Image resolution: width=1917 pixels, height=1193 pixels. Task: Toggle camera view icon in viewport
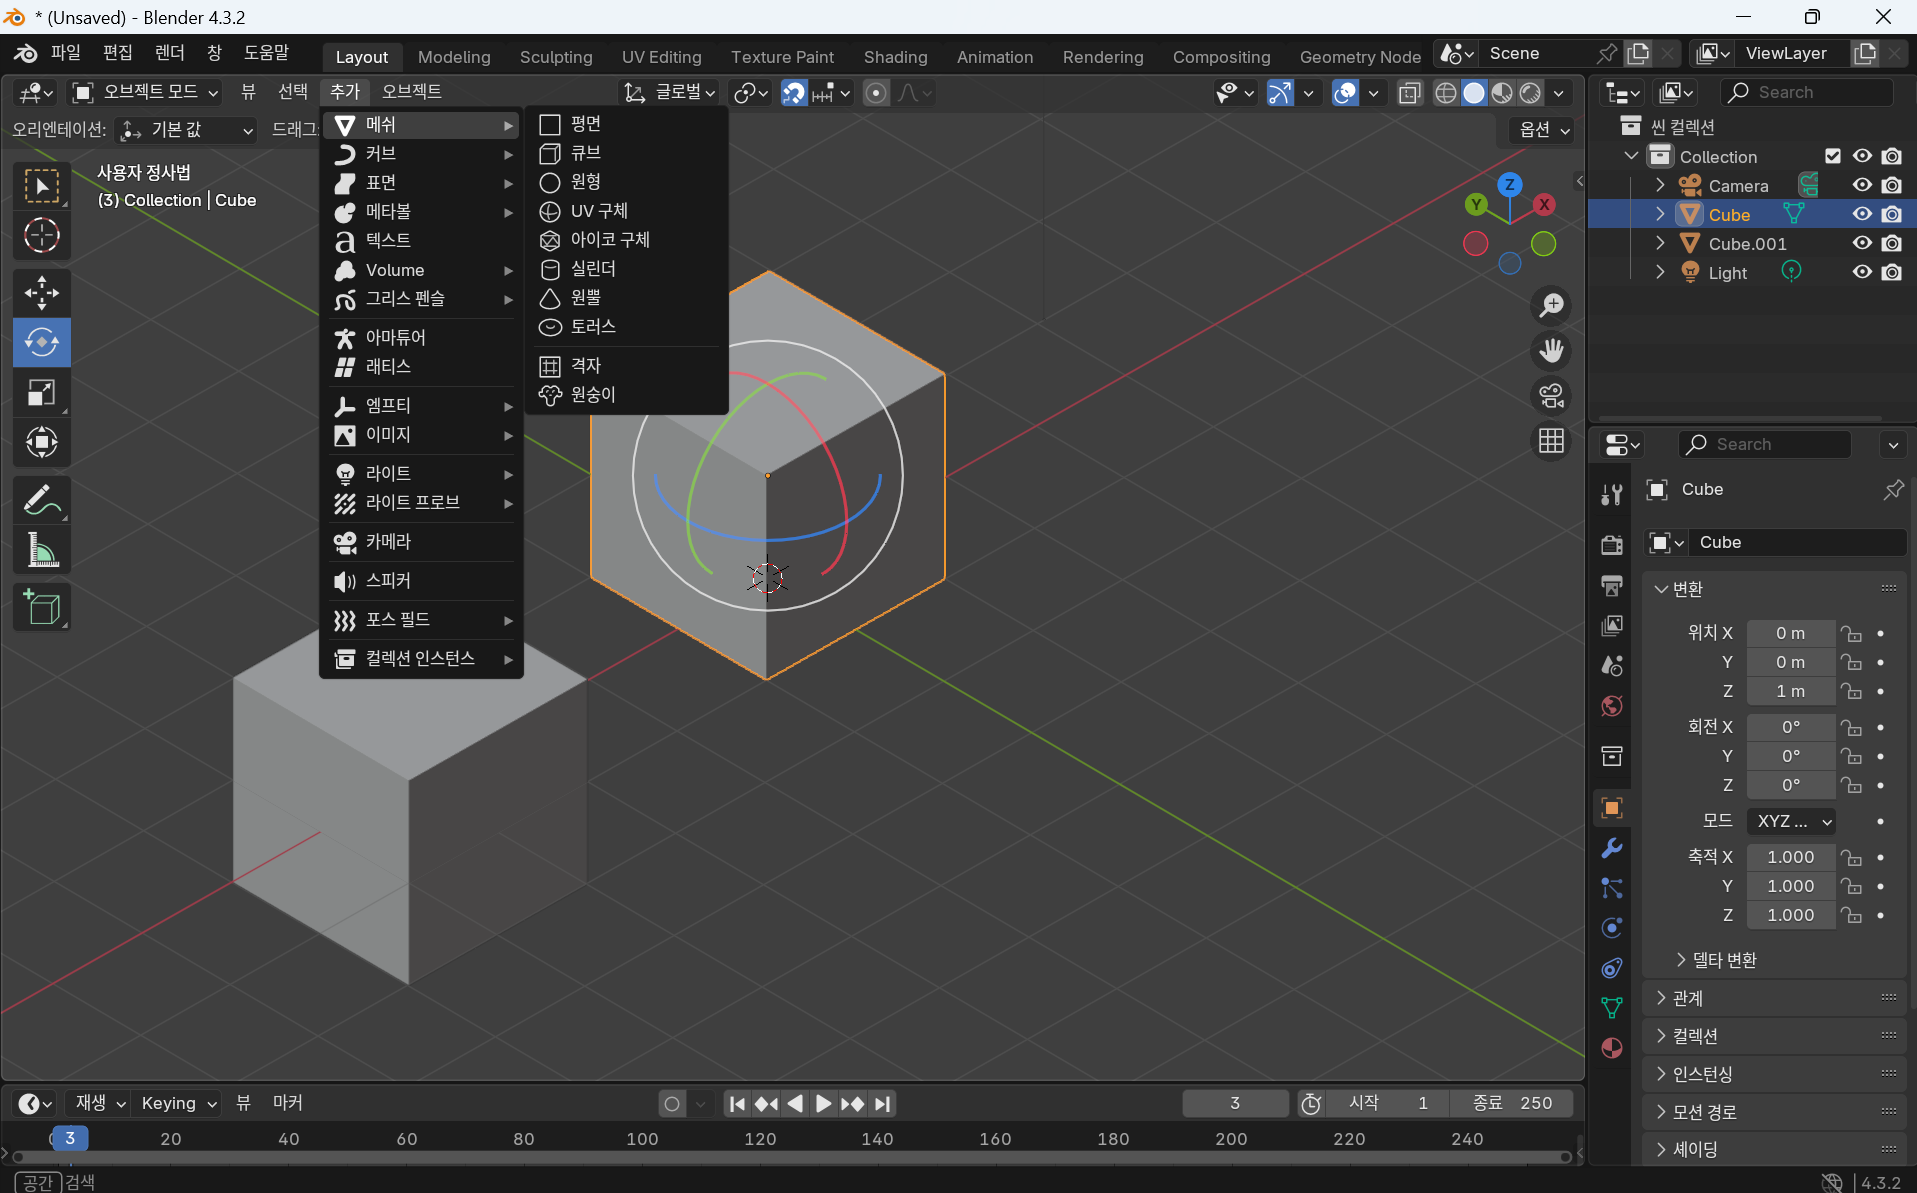(x=1551, y=396)
